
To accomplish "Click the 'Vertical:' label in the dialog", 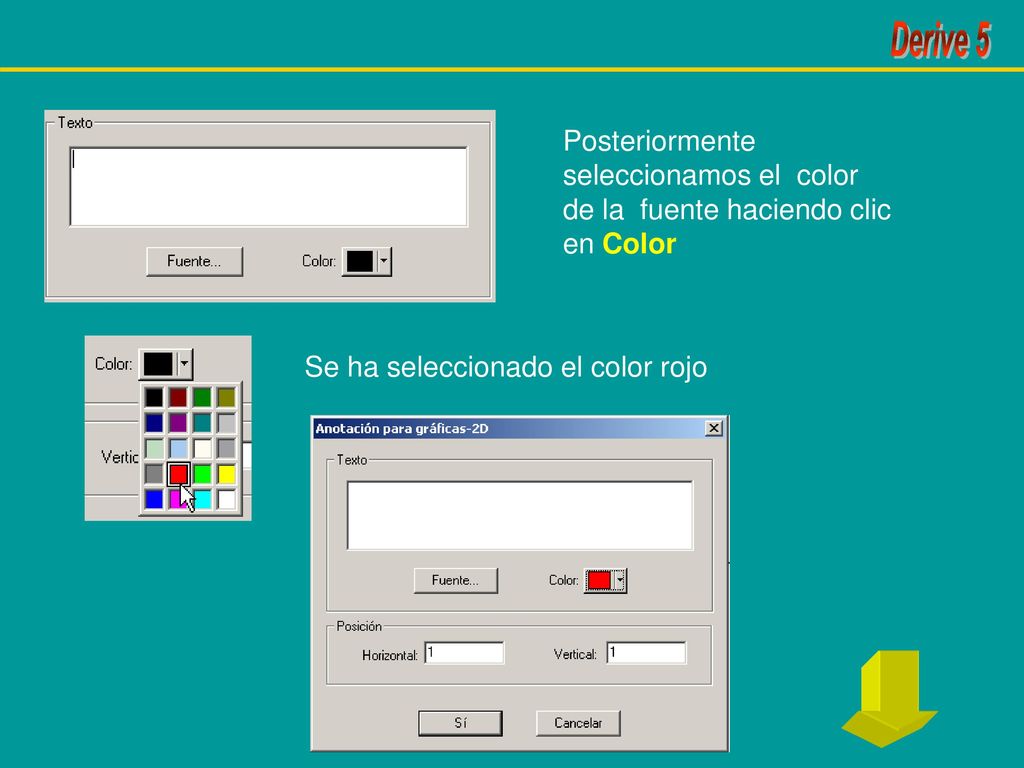I will pyautogui.click(x=575, y=654).
